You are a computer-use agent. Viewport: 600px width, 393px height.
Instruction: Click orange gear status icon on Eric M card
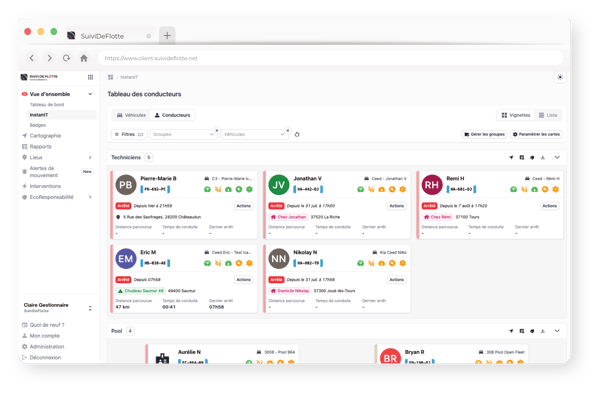coord(249,263)
